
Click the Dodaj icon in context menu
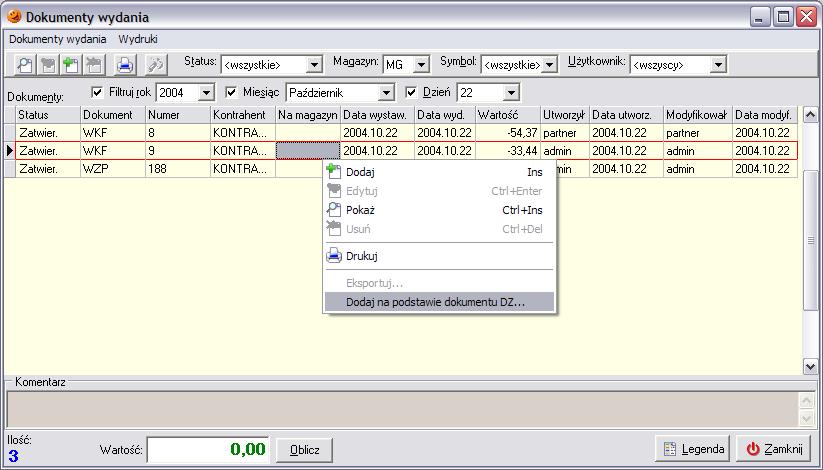[333, 171]
